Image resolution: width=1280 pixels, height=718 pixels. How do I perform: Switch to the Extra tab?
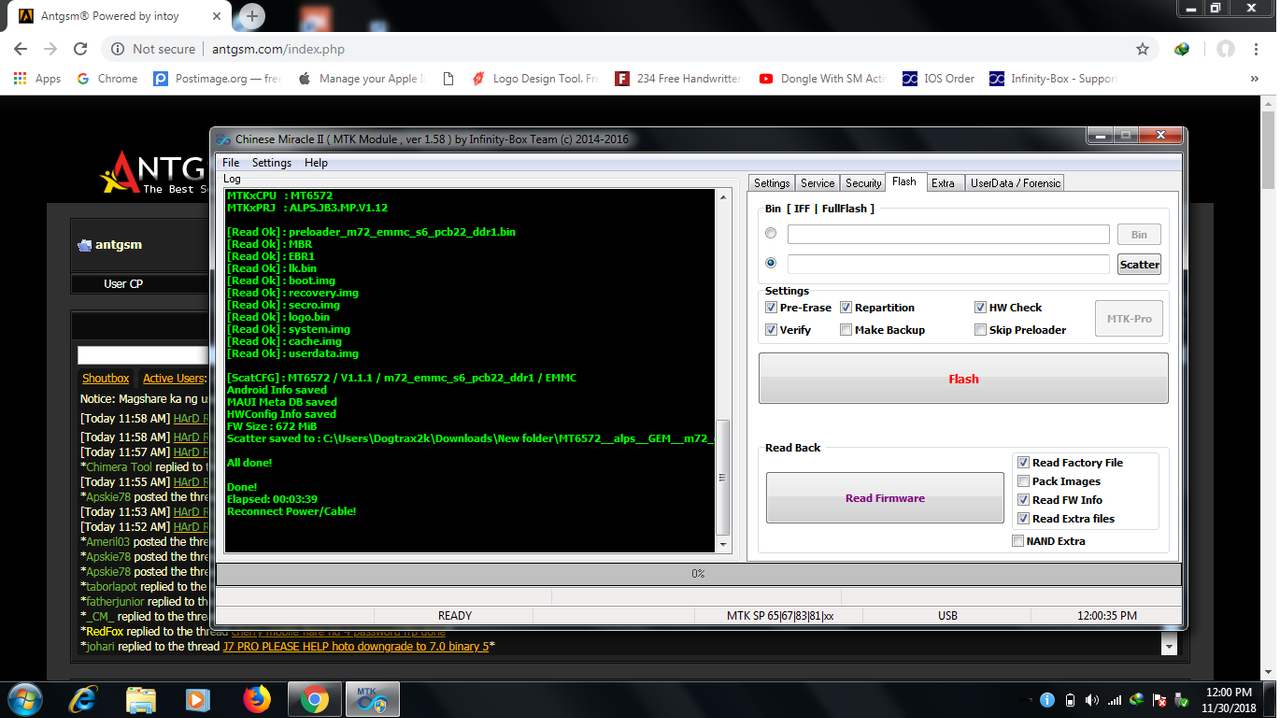[943, 183]
